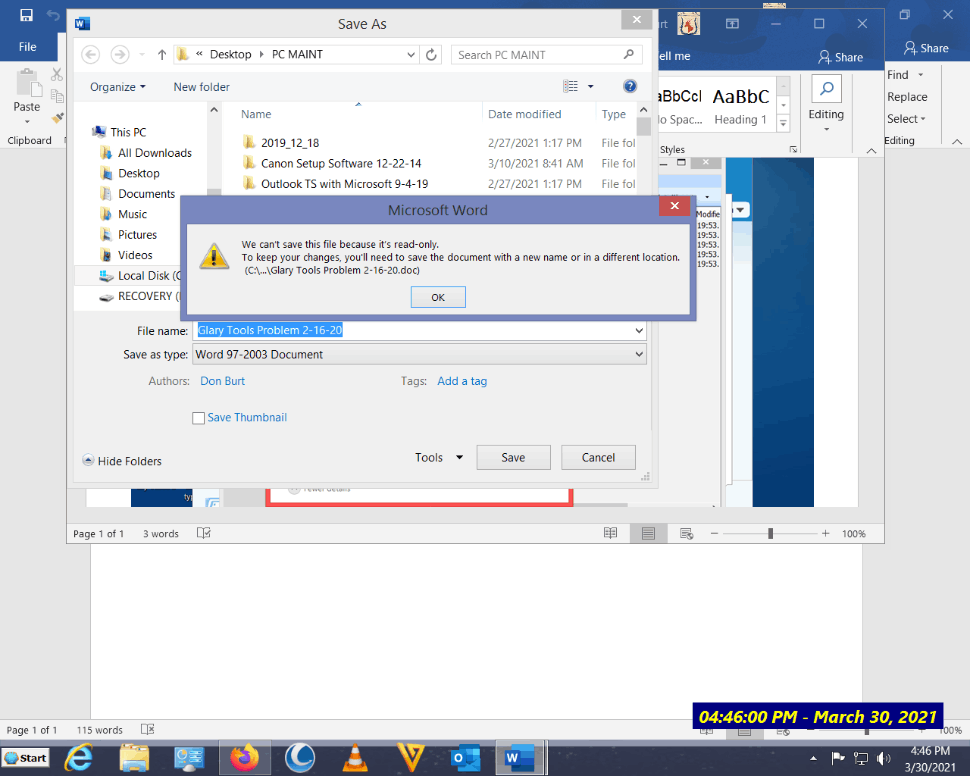Switch to Print Layout view in status bar
Image resolution: width=970 pixels, height=776 pixels.
pos(648,533)
